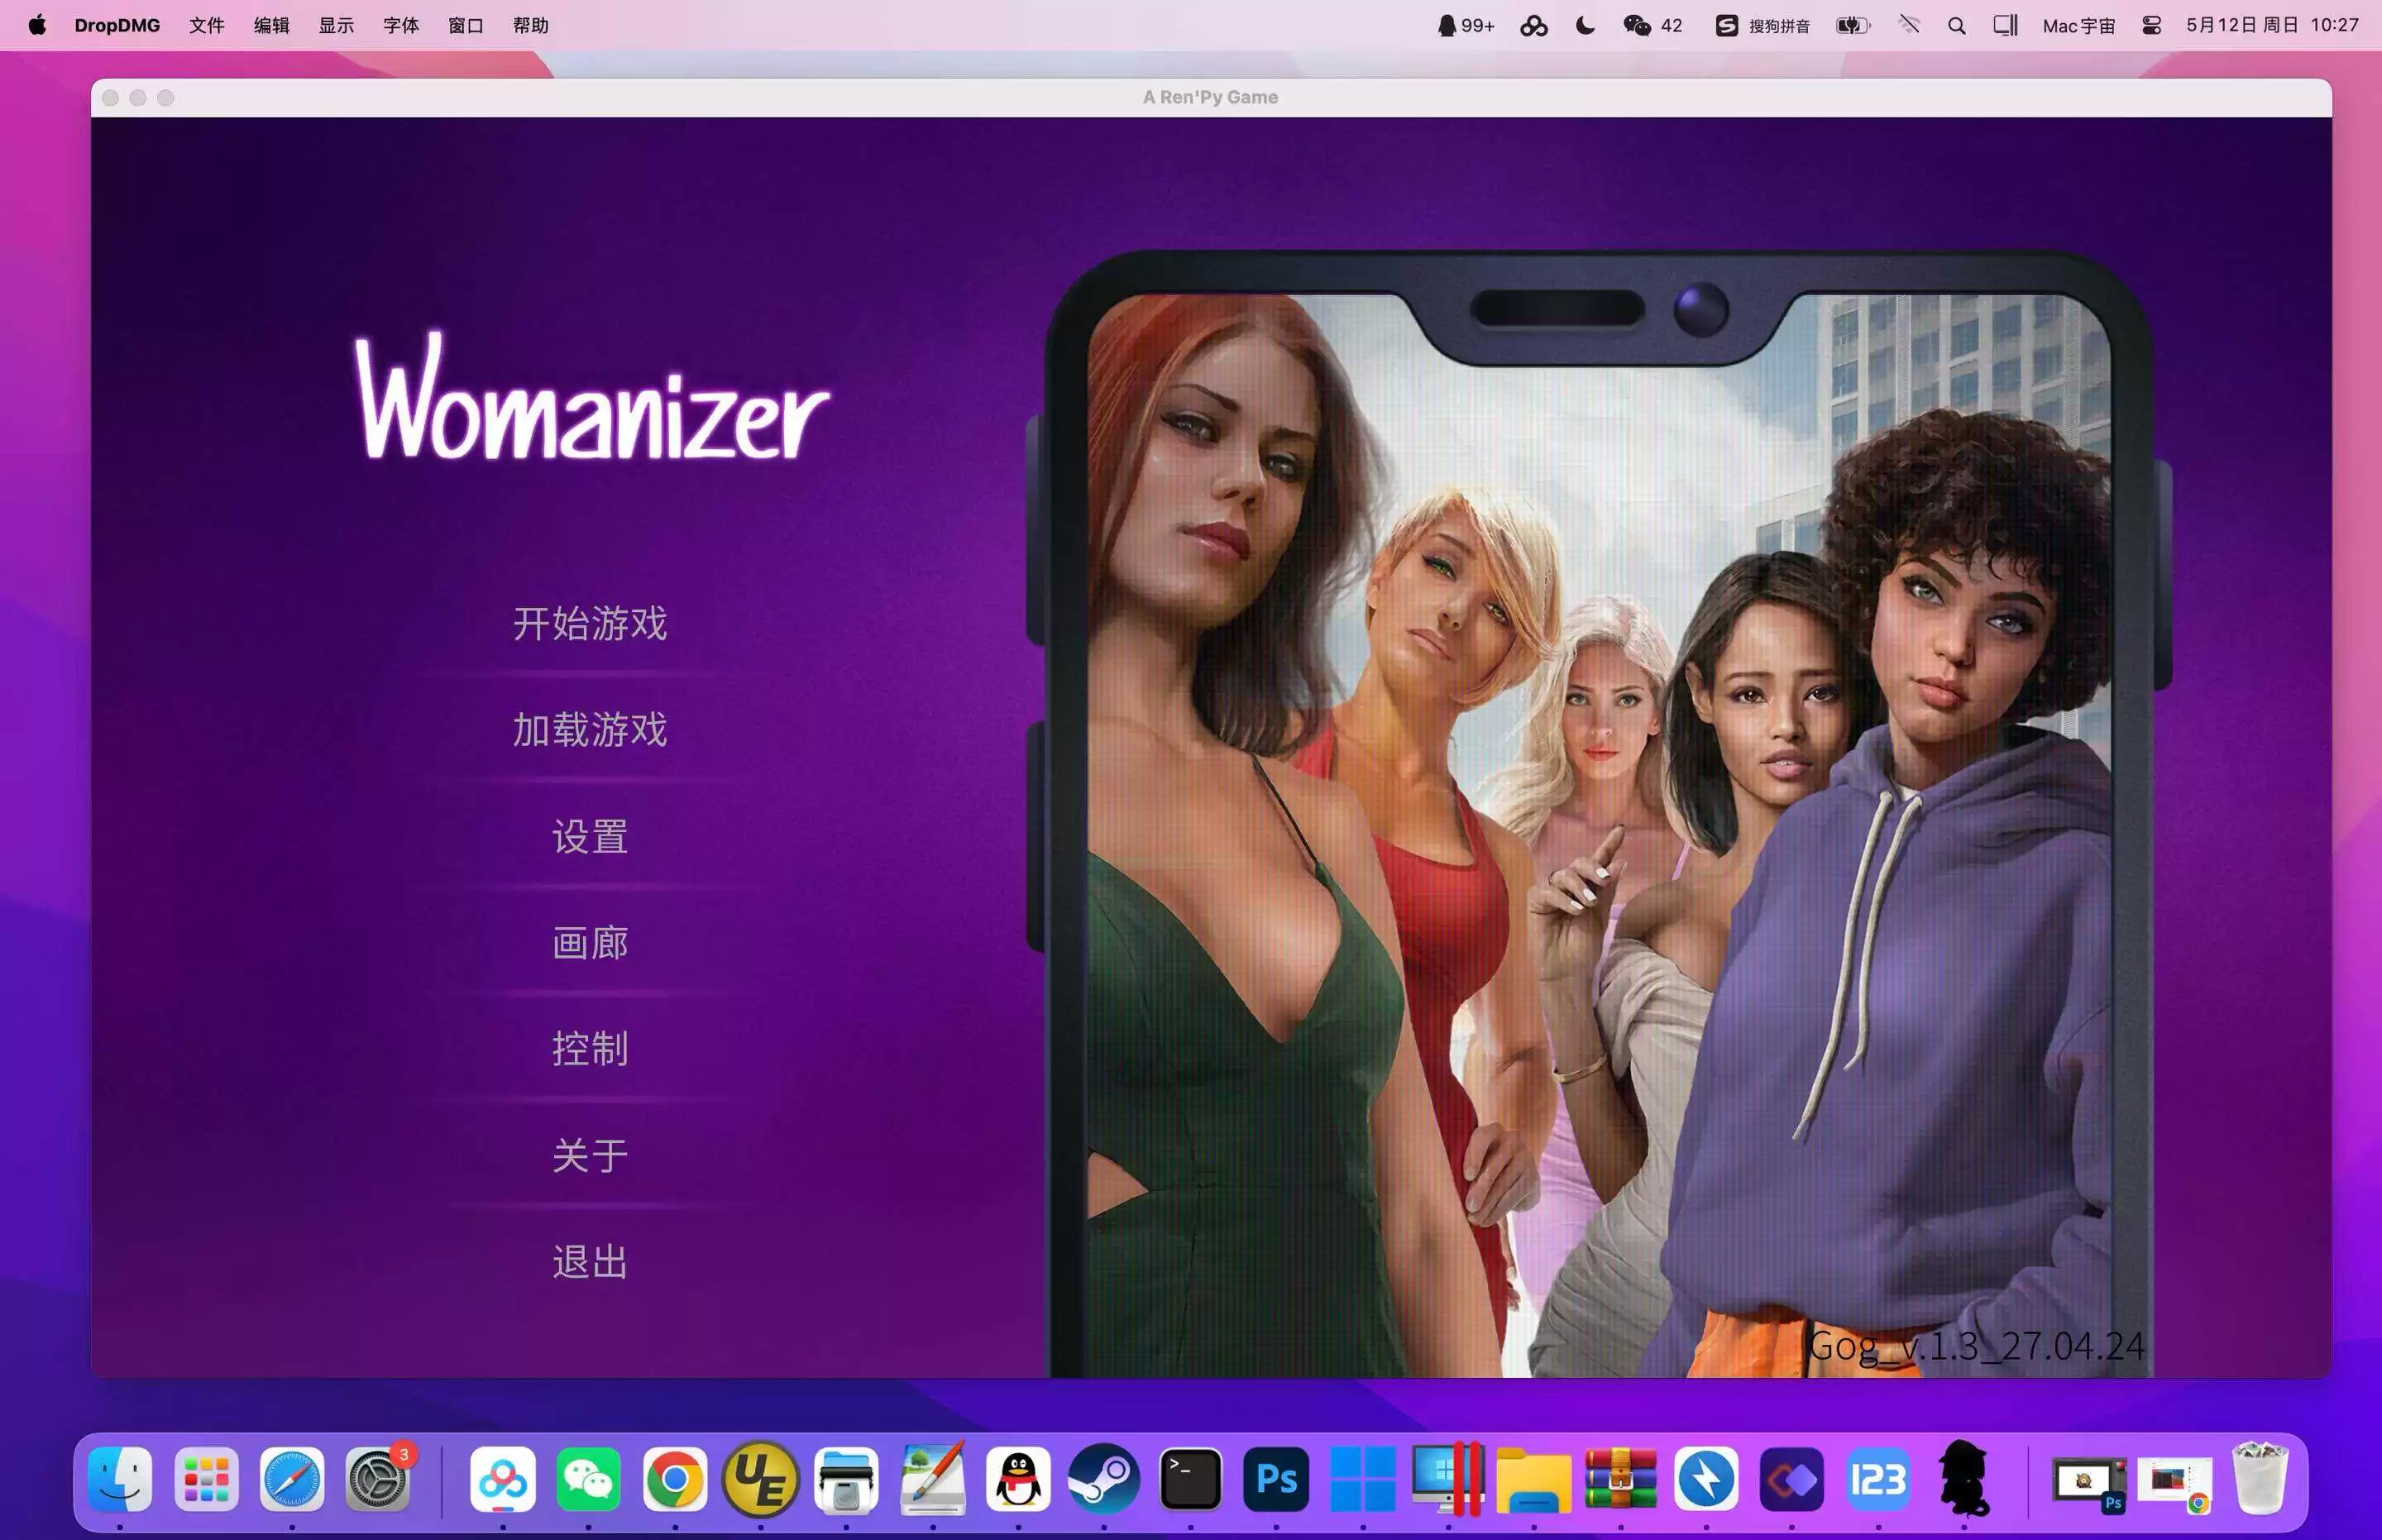Open the minimized Photoshop window in Dock

[x=2089, y=1484]
